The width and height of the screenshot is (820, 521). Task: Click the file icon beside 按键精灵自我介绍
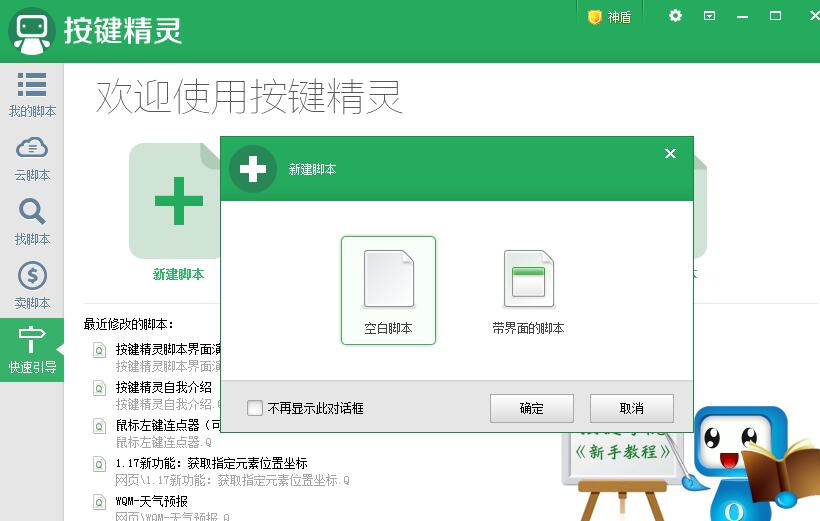coord(99,388)
